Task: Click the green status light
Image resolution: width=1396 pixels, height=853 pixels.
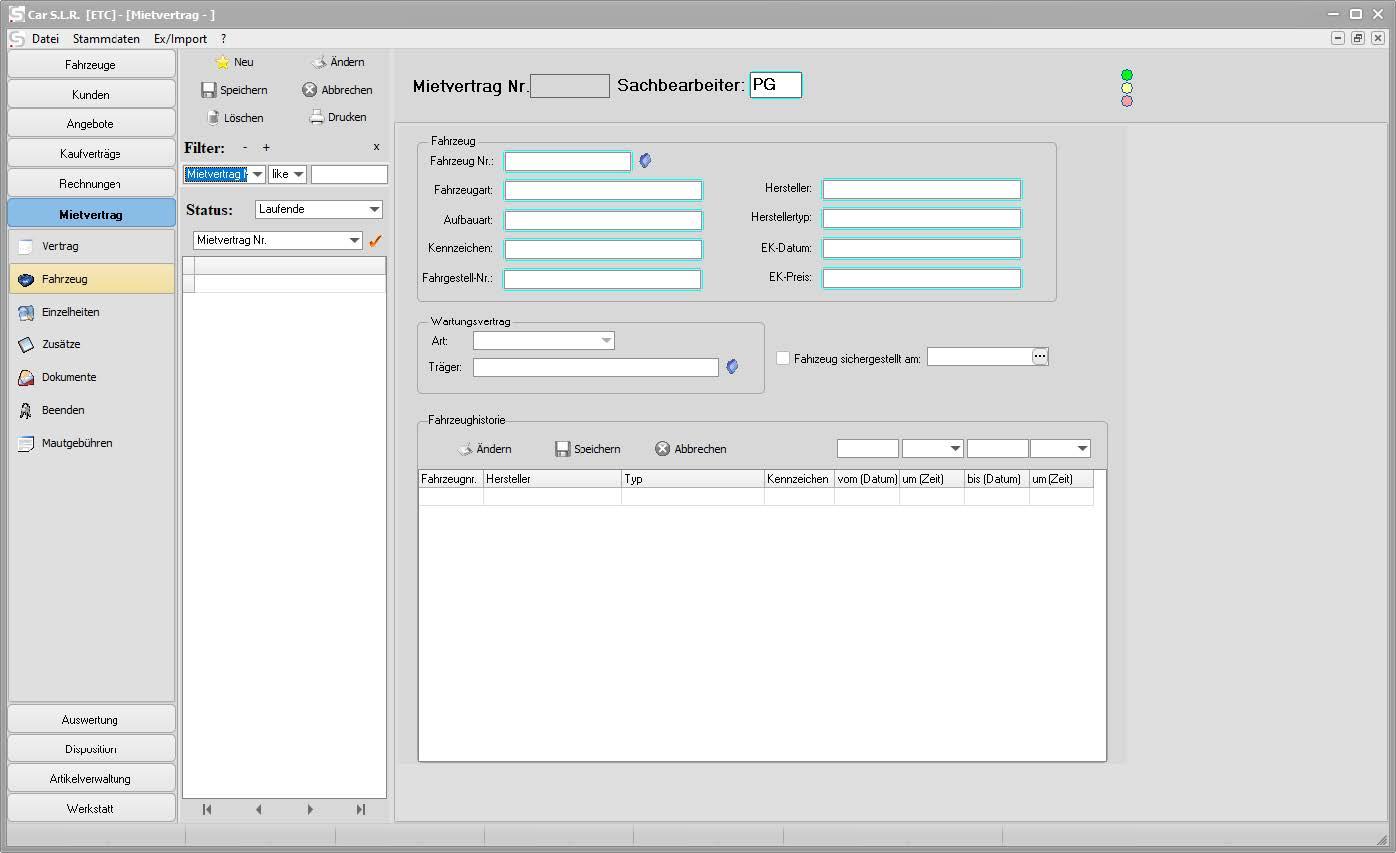Action: [1127, 75]
